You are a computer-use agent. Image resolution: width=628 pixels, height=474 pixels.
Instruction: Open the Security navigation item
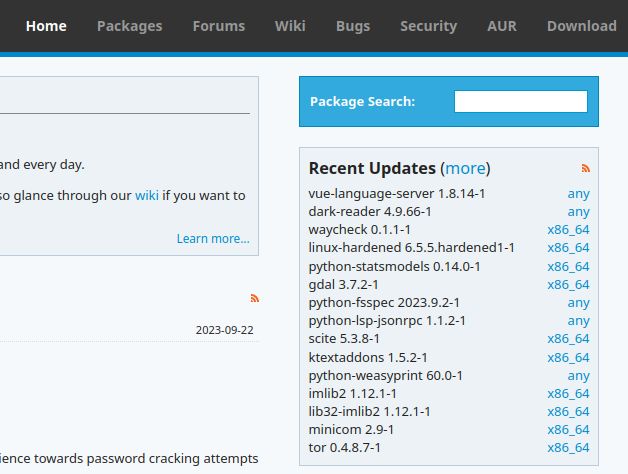pyautogui.click(x=428, y=26)
